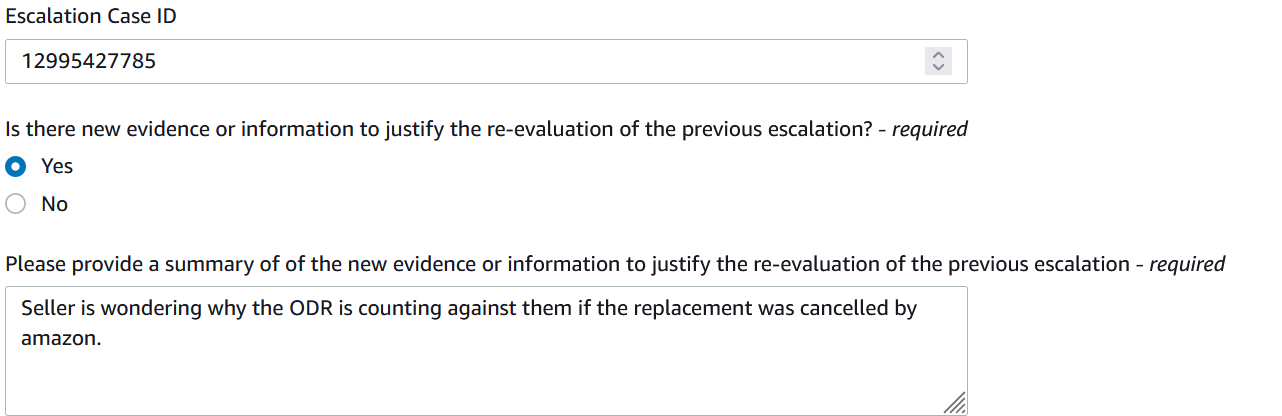
Task: Place cursor on word "amazon." in textarea
Action: 61,339
